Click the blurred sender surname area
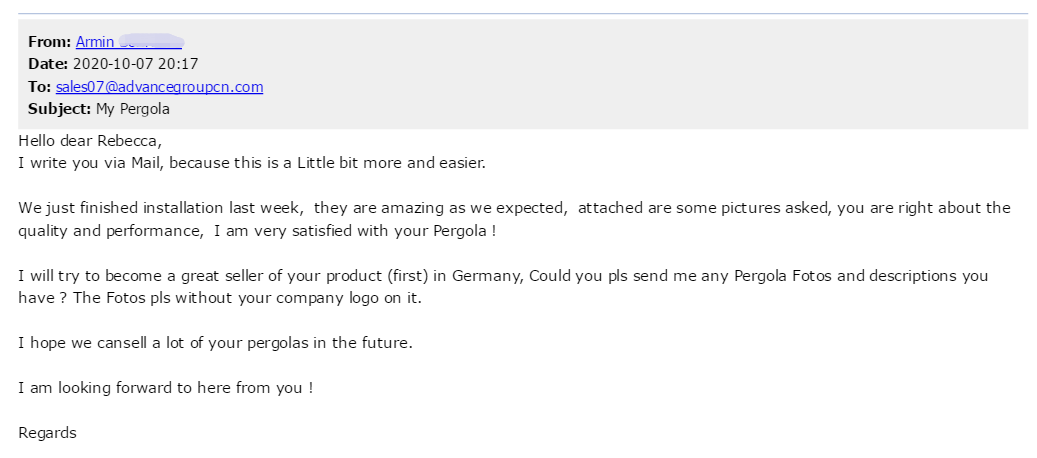The image size is (1037, 458). 150,42
